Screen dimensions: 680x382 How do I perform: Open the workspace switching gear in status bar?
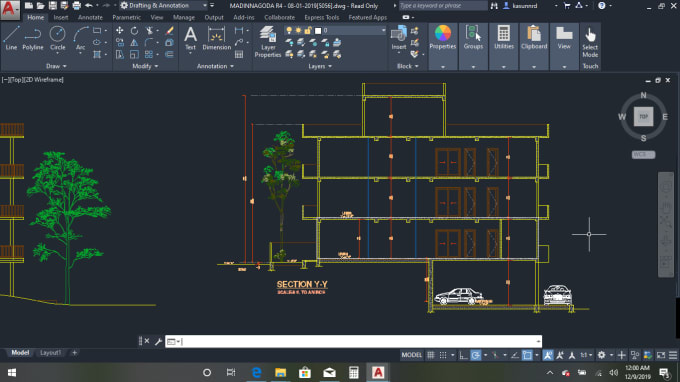(x=602, y=355)
